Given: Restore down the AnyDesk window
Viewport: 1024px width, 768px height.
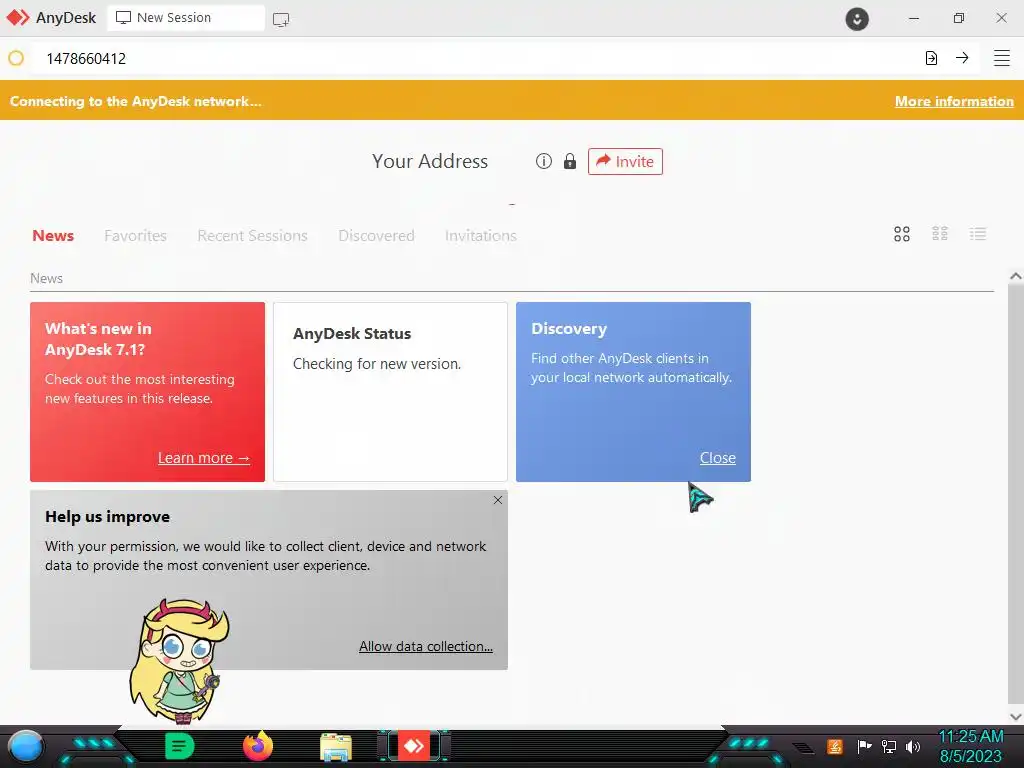Looking at the screenshot, I should pyautogui.click(x=958, y=18).
